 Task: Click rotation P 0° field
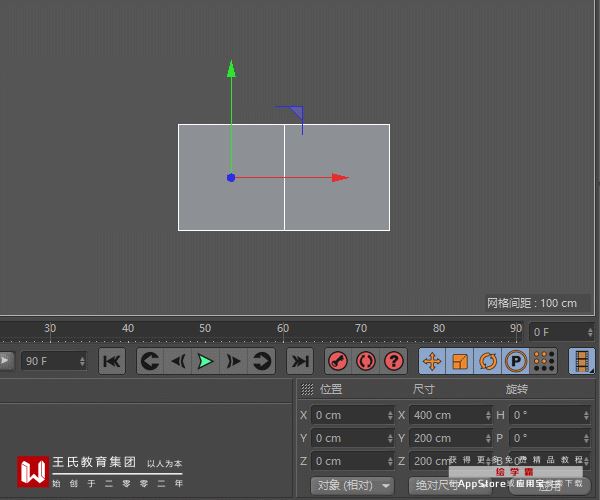coord(550,438)
